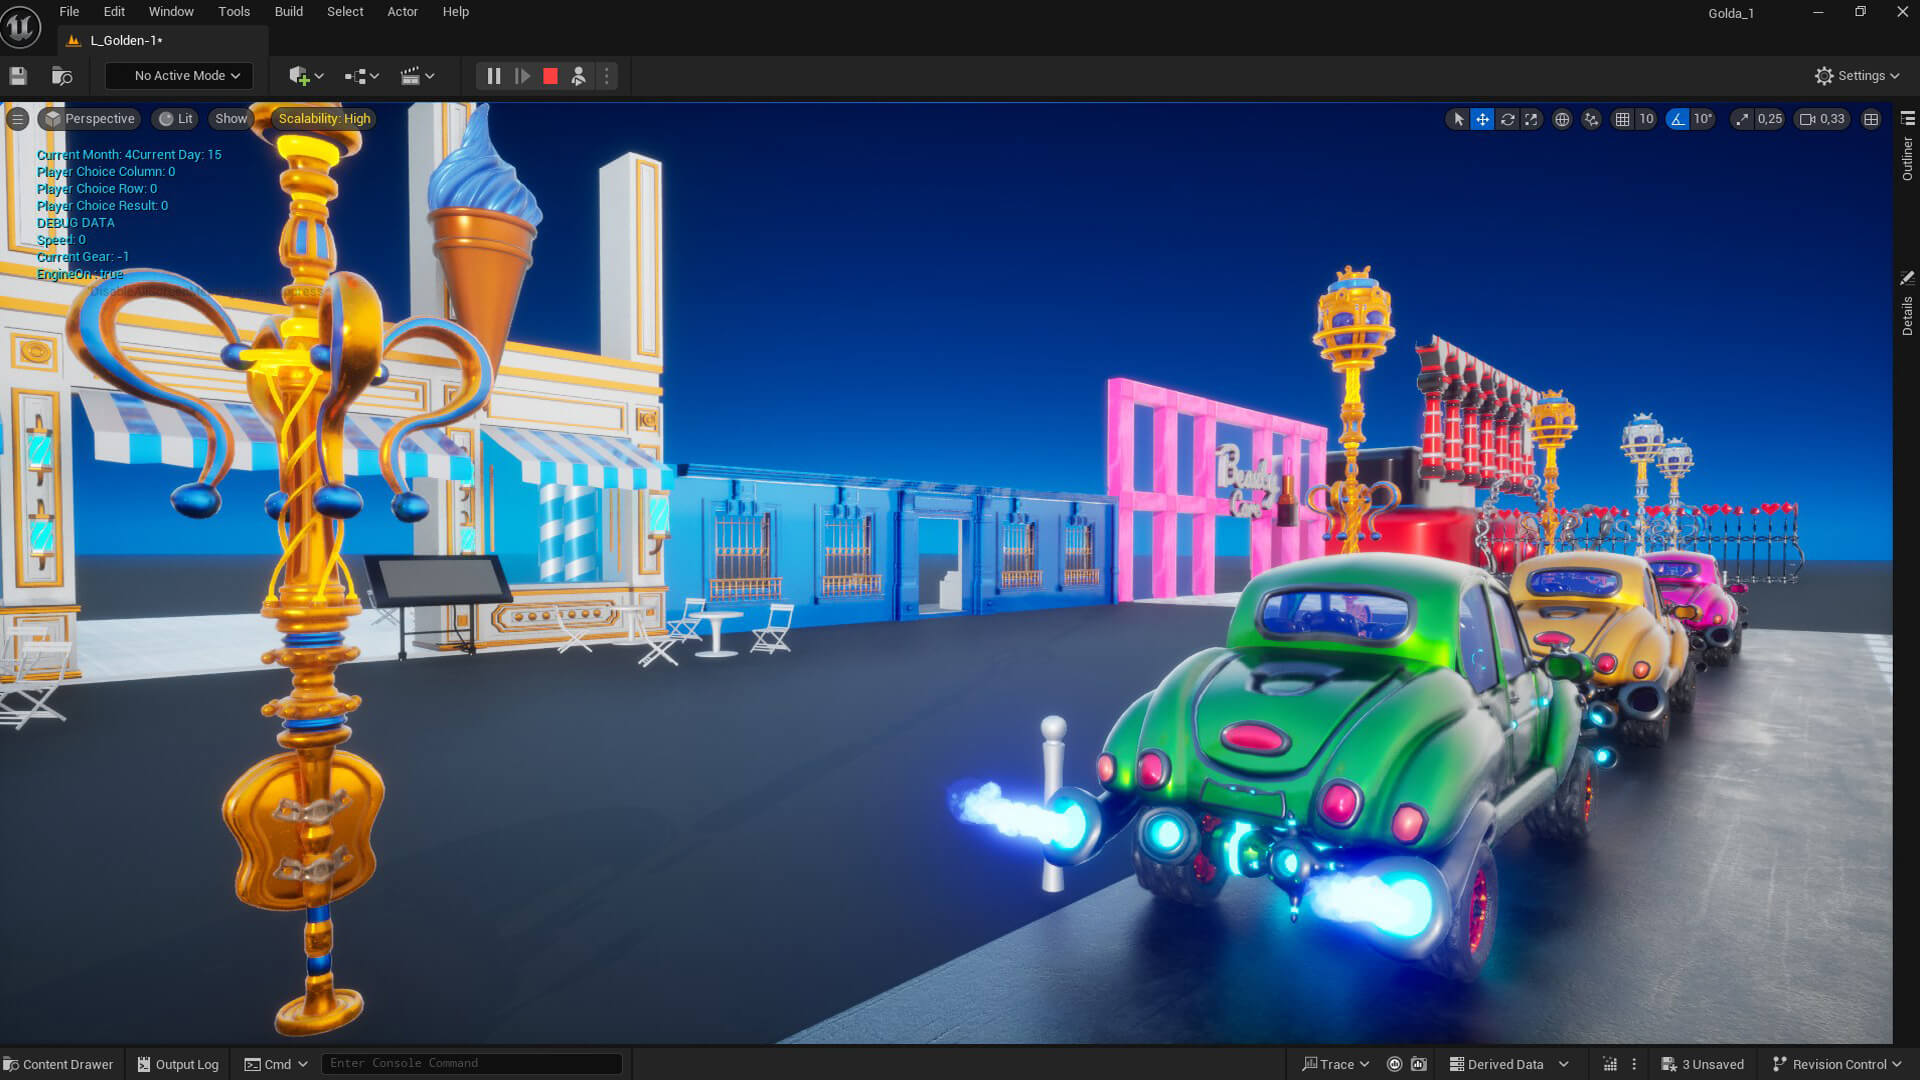Click the save current level icon
The image size is (1920, 1080).
(x=17, y=76)
